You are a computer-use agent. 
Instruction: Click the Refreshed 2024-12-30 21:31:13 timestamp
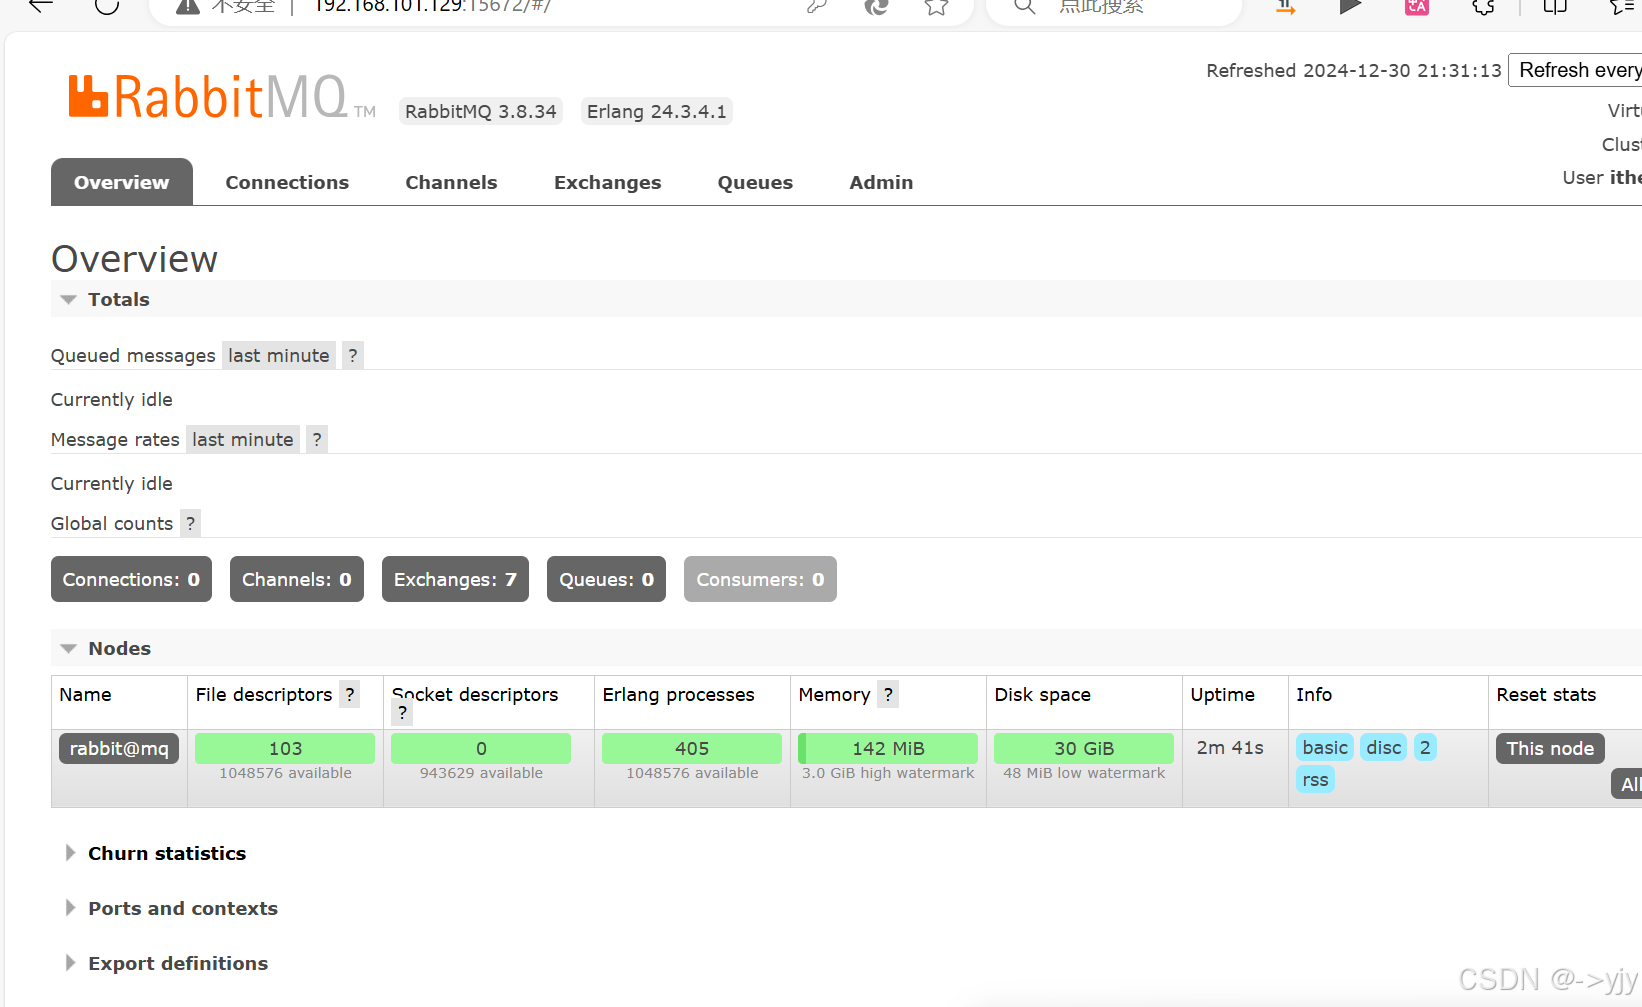tap(1354, 71)
